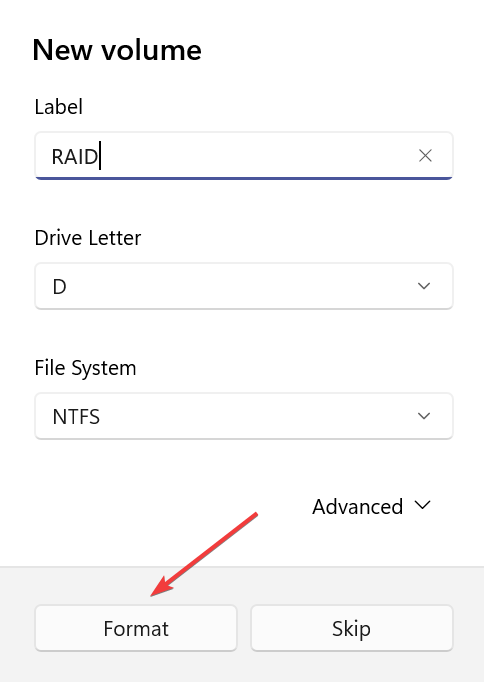Click the selected "NTFS" file system value
This screenshot has height=682, width=484.
76,417
